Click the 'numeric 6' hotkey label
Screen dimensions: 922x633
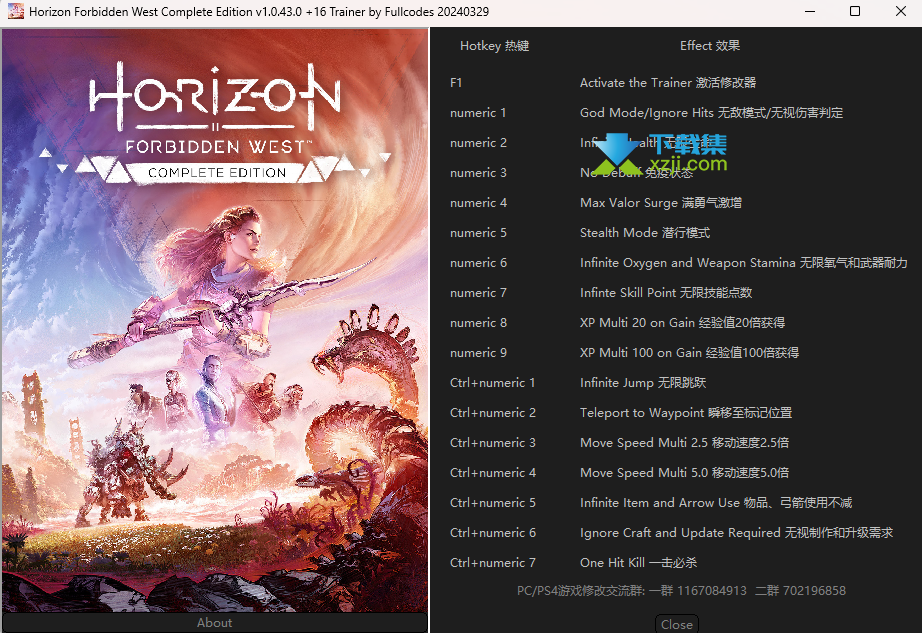[x=478, y=263]
